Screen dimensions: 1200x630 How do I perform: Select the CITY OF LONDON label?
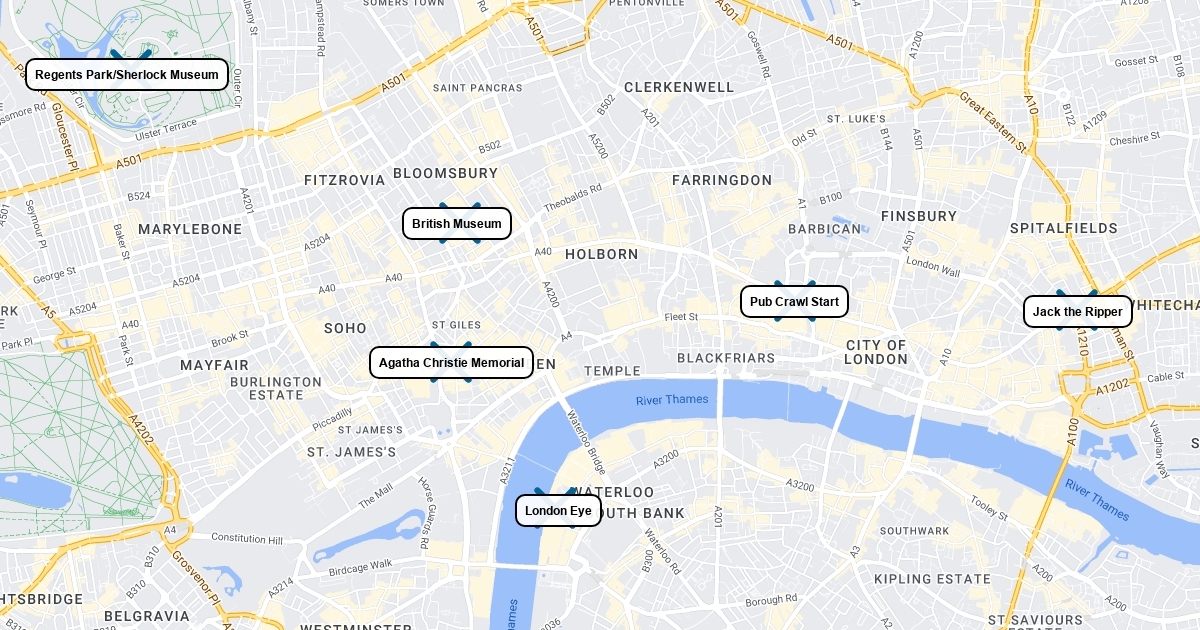click(x=876, y=352)
